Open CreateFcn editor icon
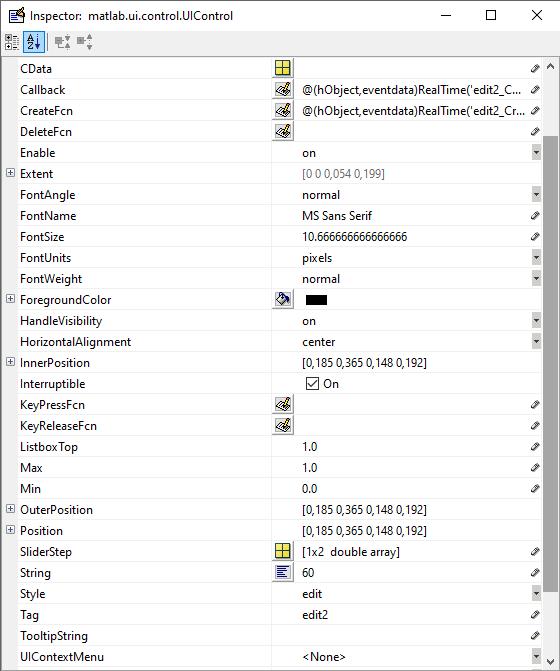Image resolution: width=560 pixels, height=671 pixels. (x=283, y=110)
